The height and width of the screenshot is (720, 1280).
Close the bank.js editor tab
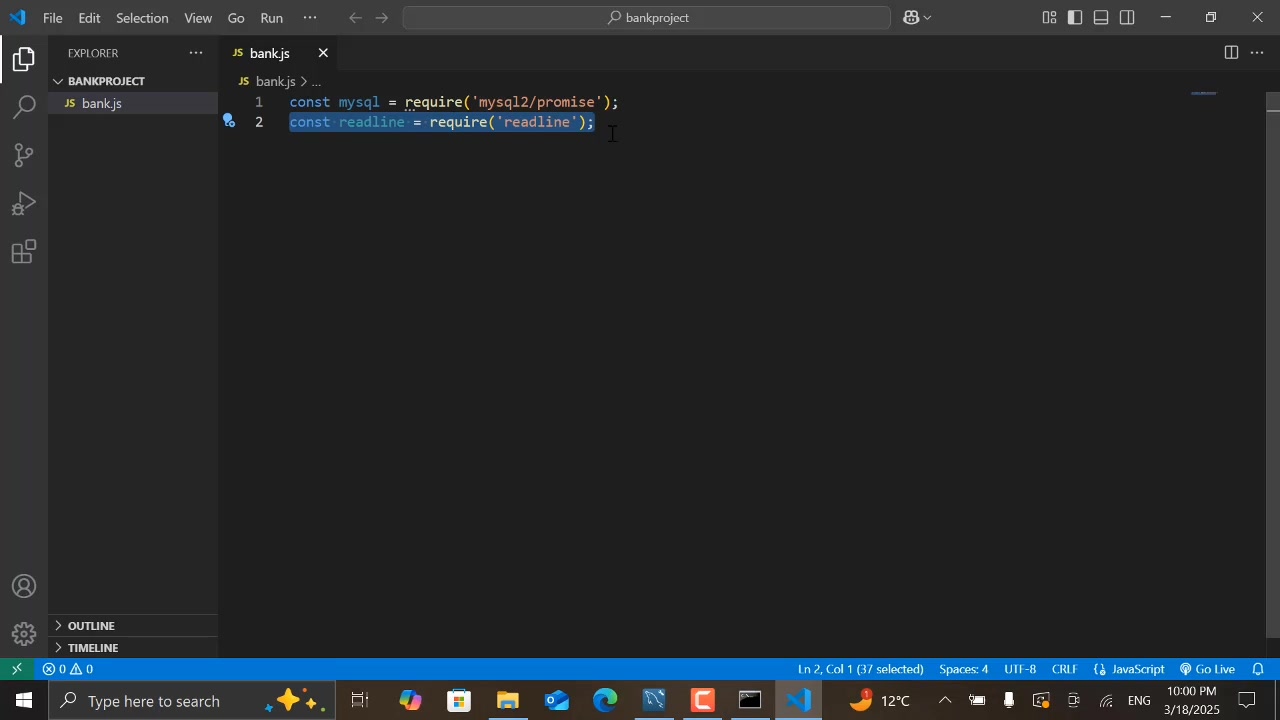pos(323,53)
